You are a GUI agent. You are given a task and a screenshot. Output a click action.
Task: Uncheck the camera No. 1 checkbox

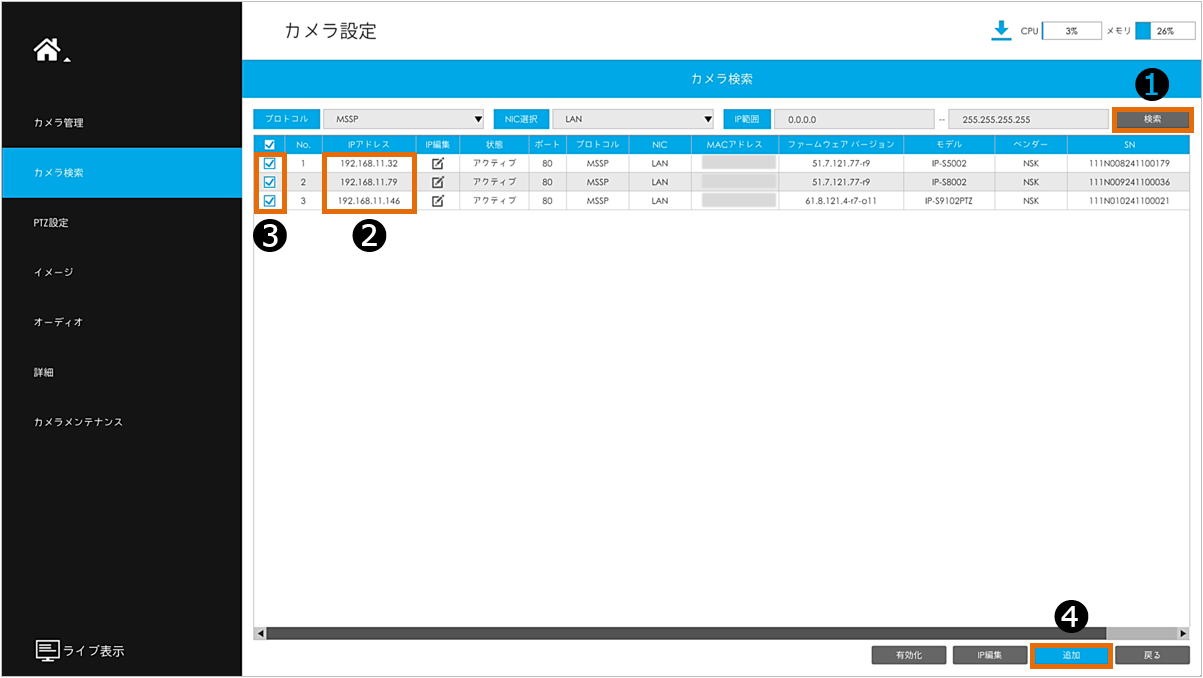[269, 163]
